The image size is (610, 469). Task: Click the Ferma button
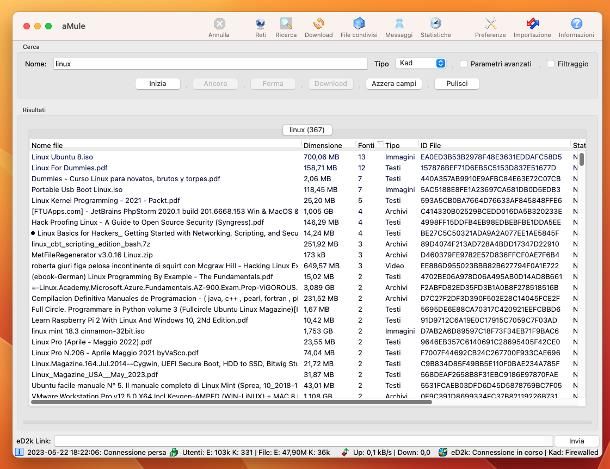click(x=273, y=84)
